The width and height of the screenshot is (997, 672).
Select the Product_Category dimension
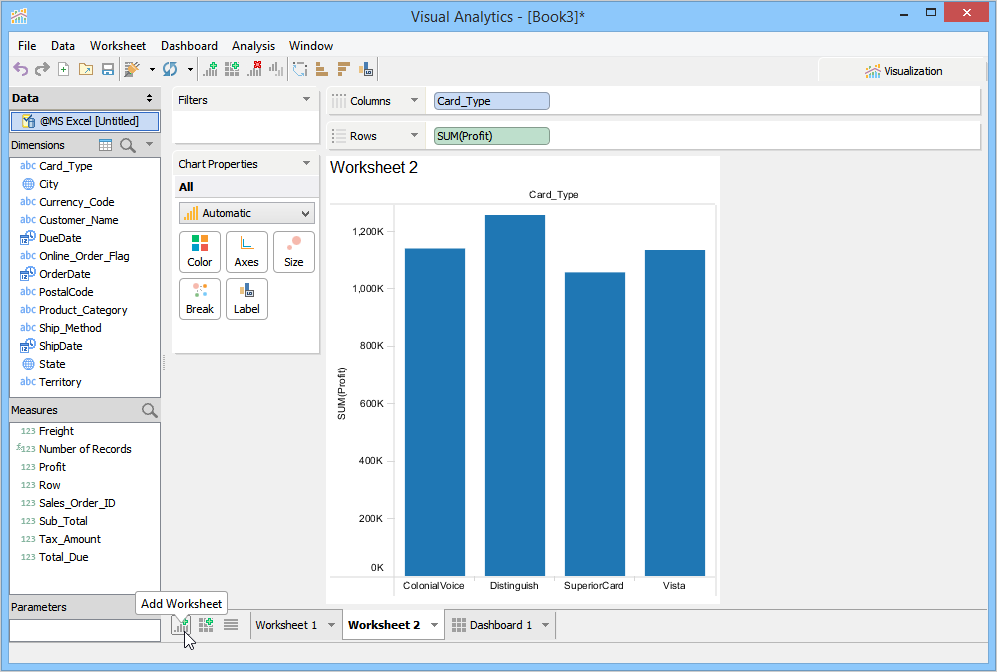pos(83,310)
